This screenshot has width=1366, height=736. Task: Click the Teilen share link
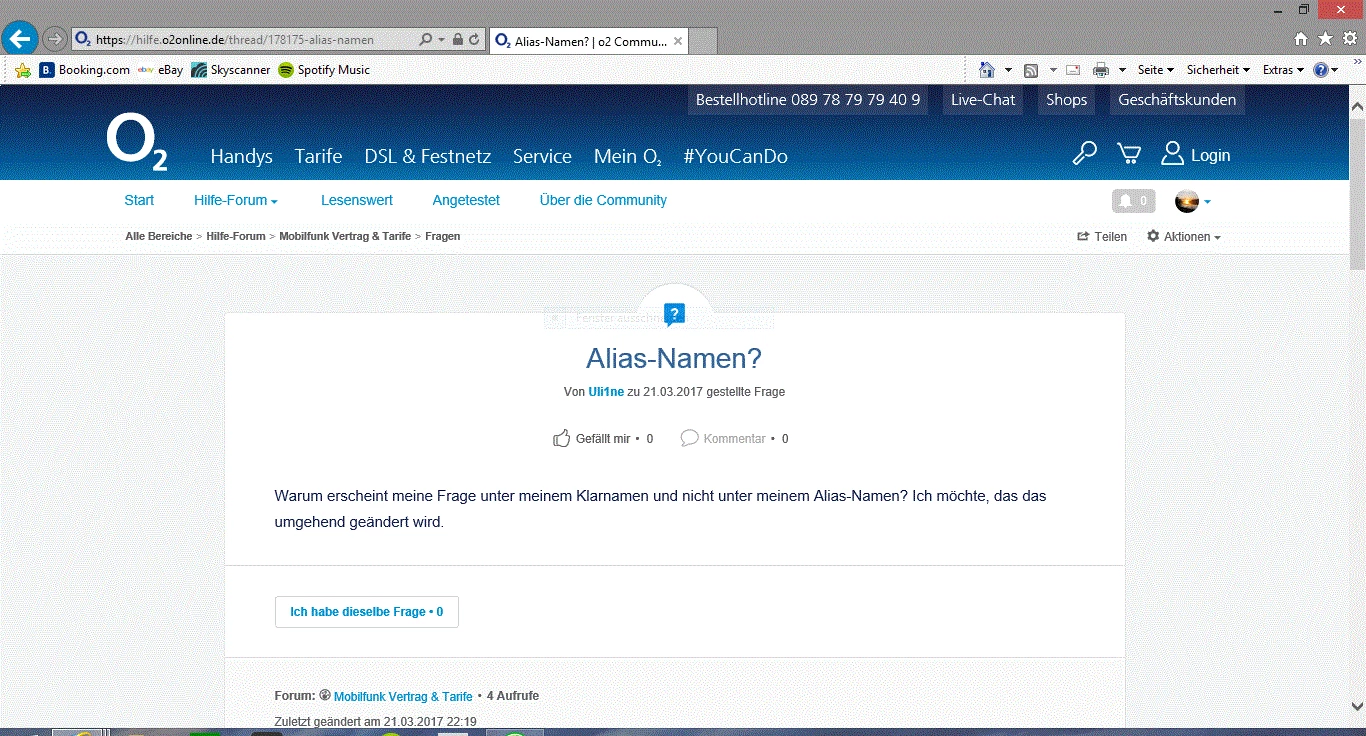click(1102, 237)
